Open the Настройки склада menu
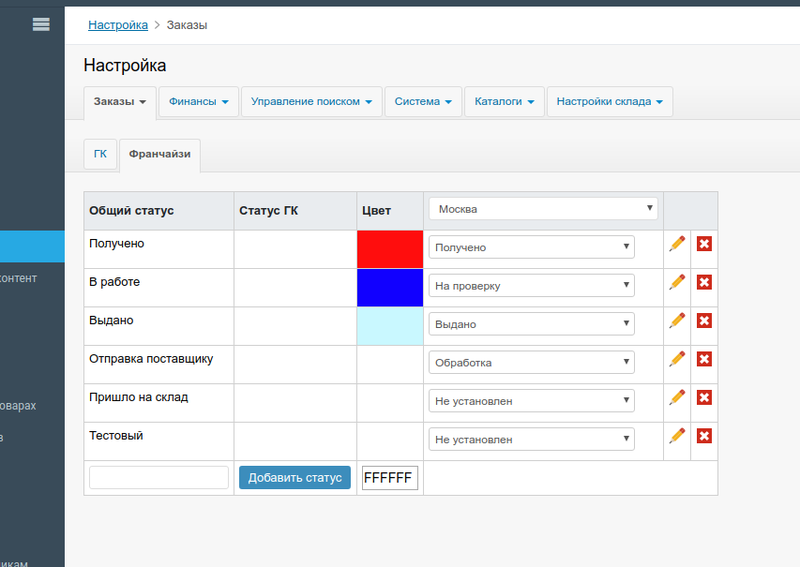 [609, 102]
